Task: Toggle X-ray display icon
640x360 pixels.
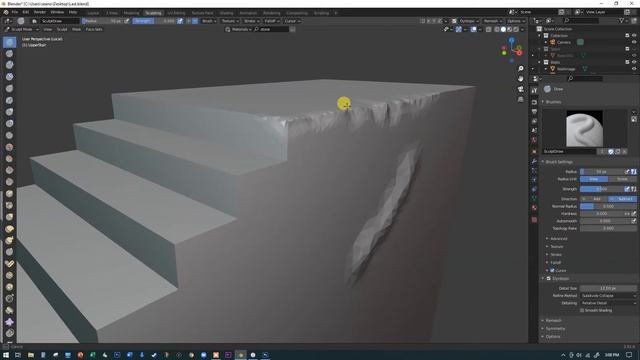Action: 489,29
